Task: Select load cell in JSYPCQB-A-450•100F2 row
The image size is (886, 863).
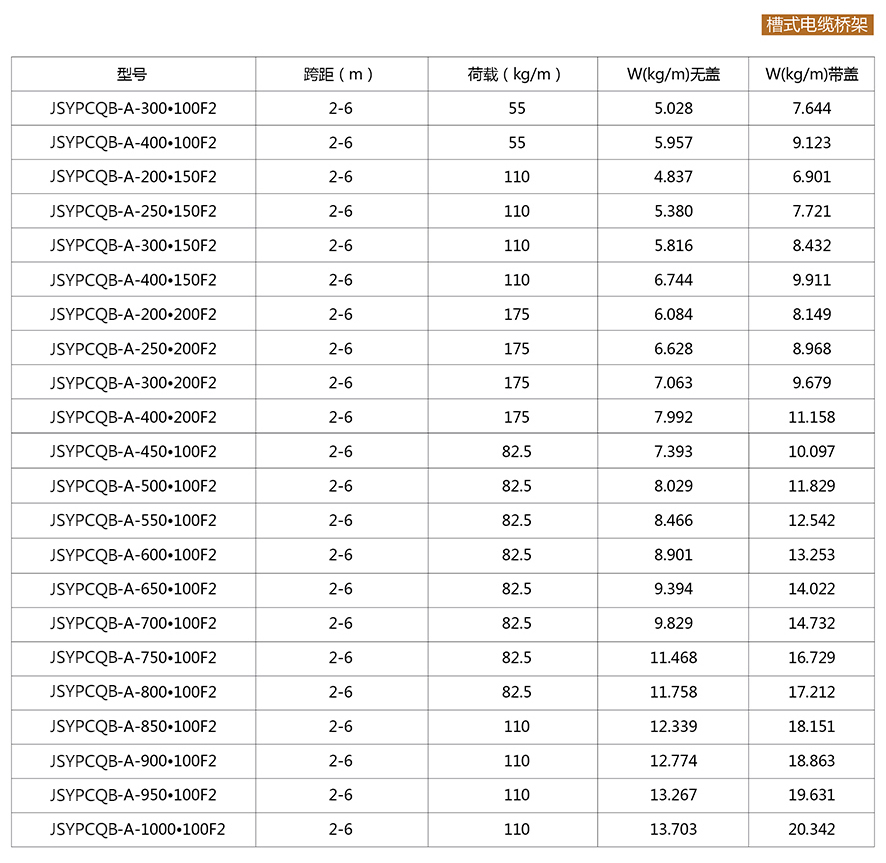Action: 516,451
